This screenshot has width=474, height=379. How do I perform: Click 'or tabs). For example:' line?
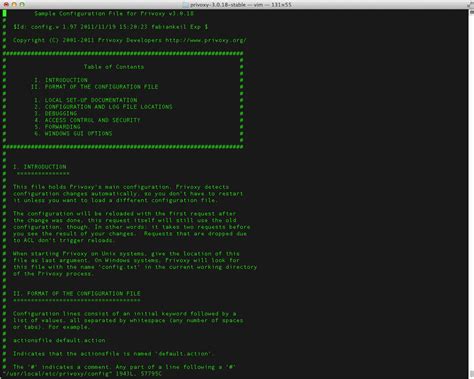click(52, 327)
